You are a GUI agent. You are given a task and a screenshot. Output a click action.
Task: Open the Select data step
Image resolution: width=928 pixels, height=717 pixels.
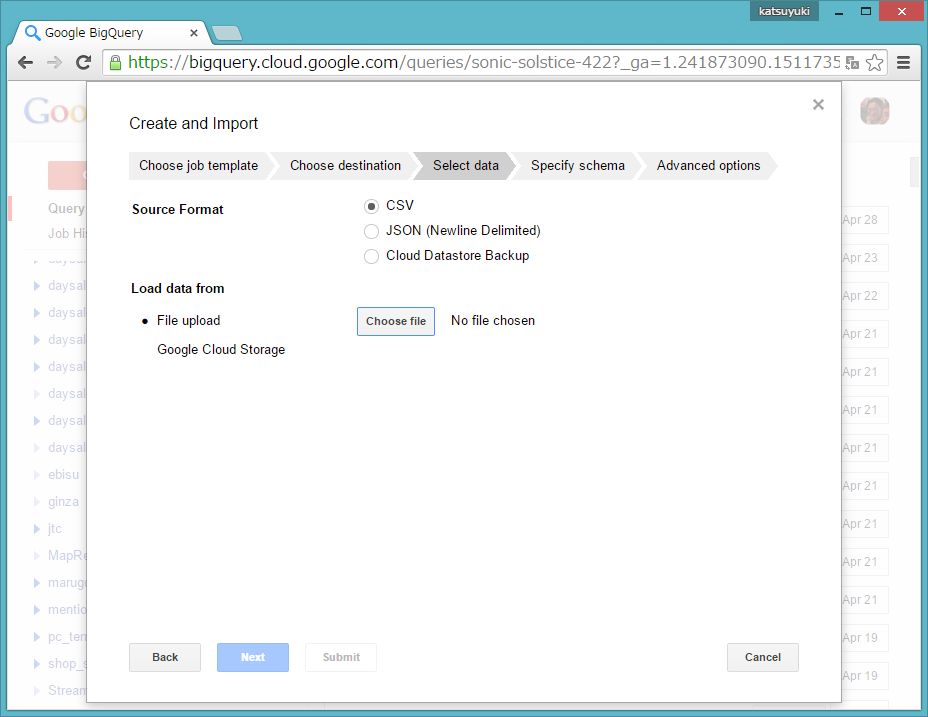coord(466,166)
